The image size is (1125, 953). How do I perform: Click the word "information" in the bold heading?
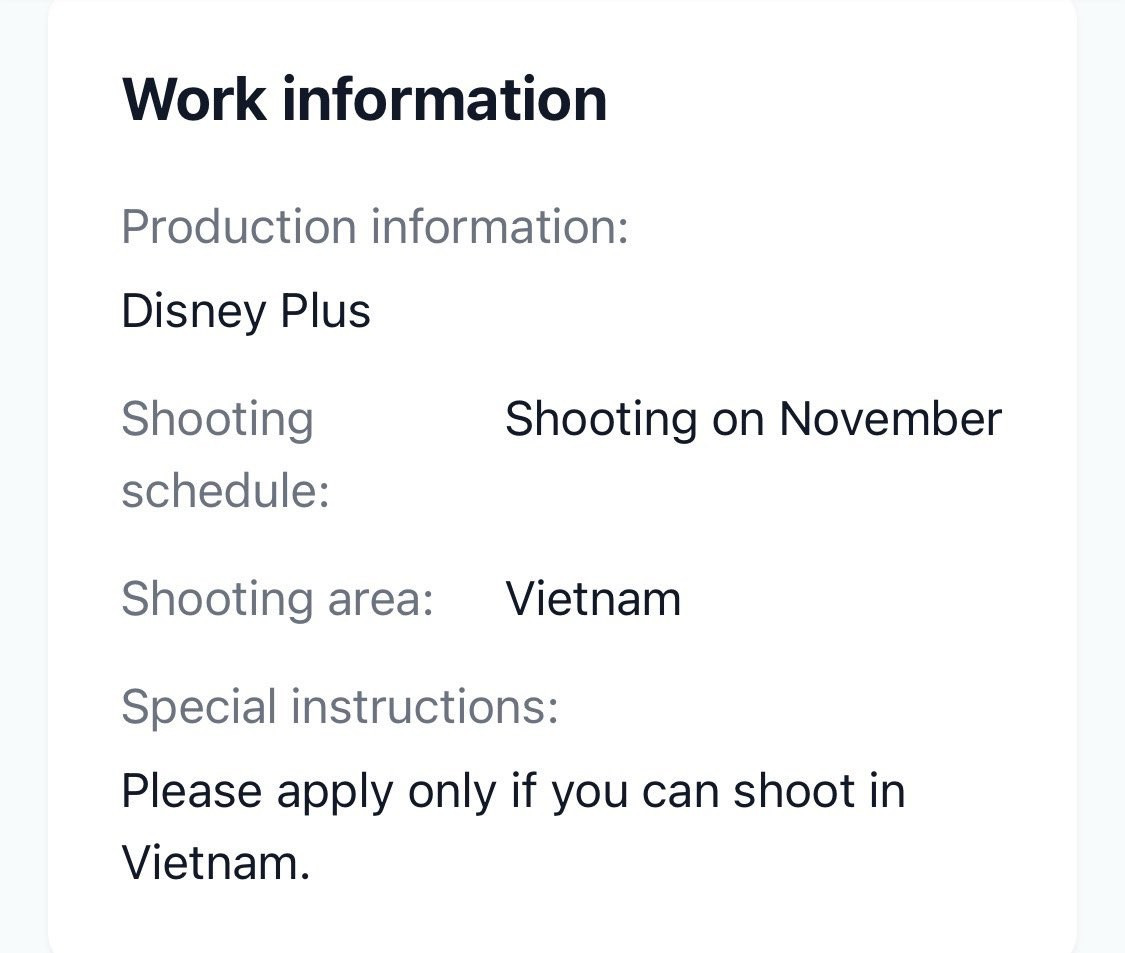pos(445,98)
